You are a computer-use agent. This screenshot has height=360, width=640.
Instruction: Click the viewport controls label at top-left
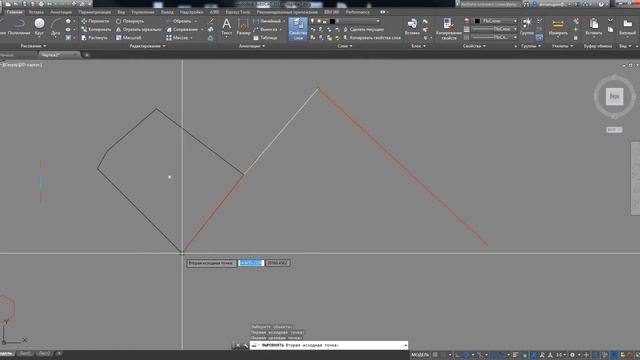click(x=22, y=65)
